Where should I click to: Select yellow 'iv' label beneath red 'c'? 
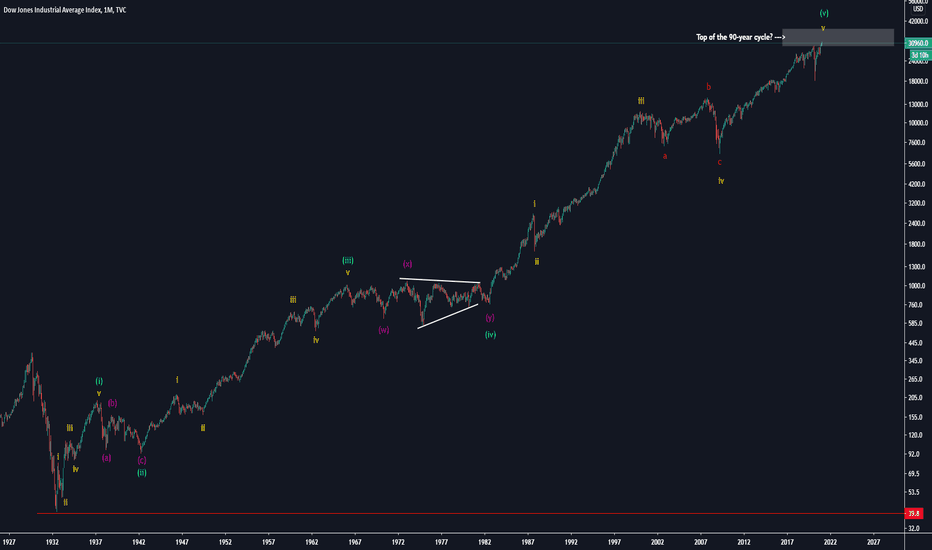(721, 181)
